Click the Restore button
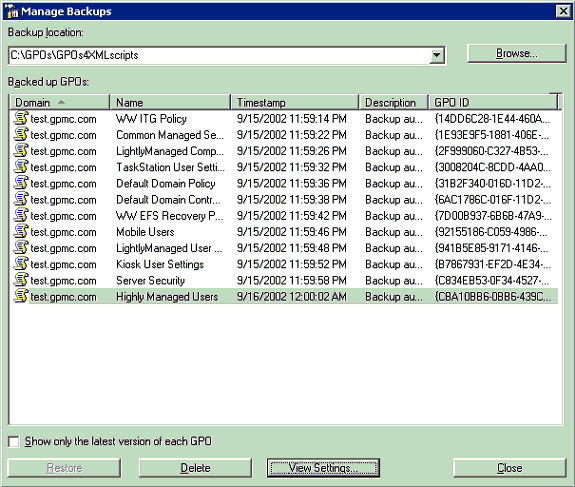 point(64,468)
